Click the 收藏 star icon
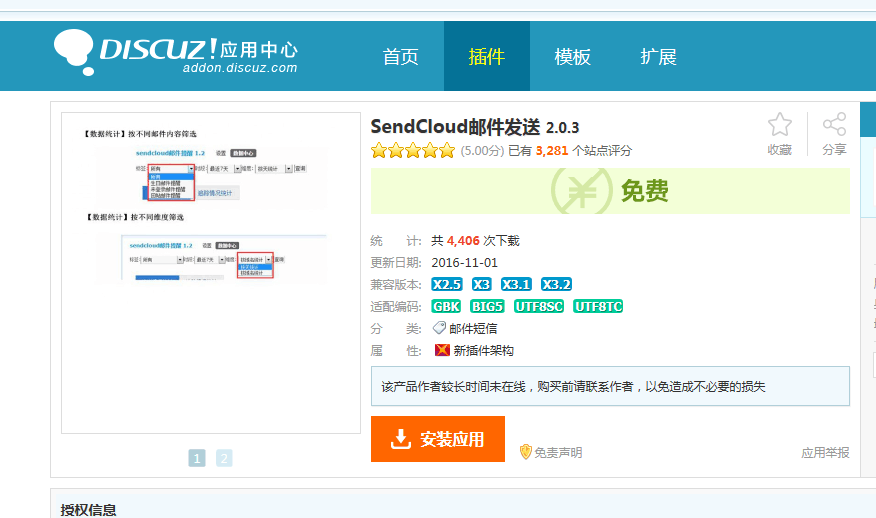 (779, 125)
